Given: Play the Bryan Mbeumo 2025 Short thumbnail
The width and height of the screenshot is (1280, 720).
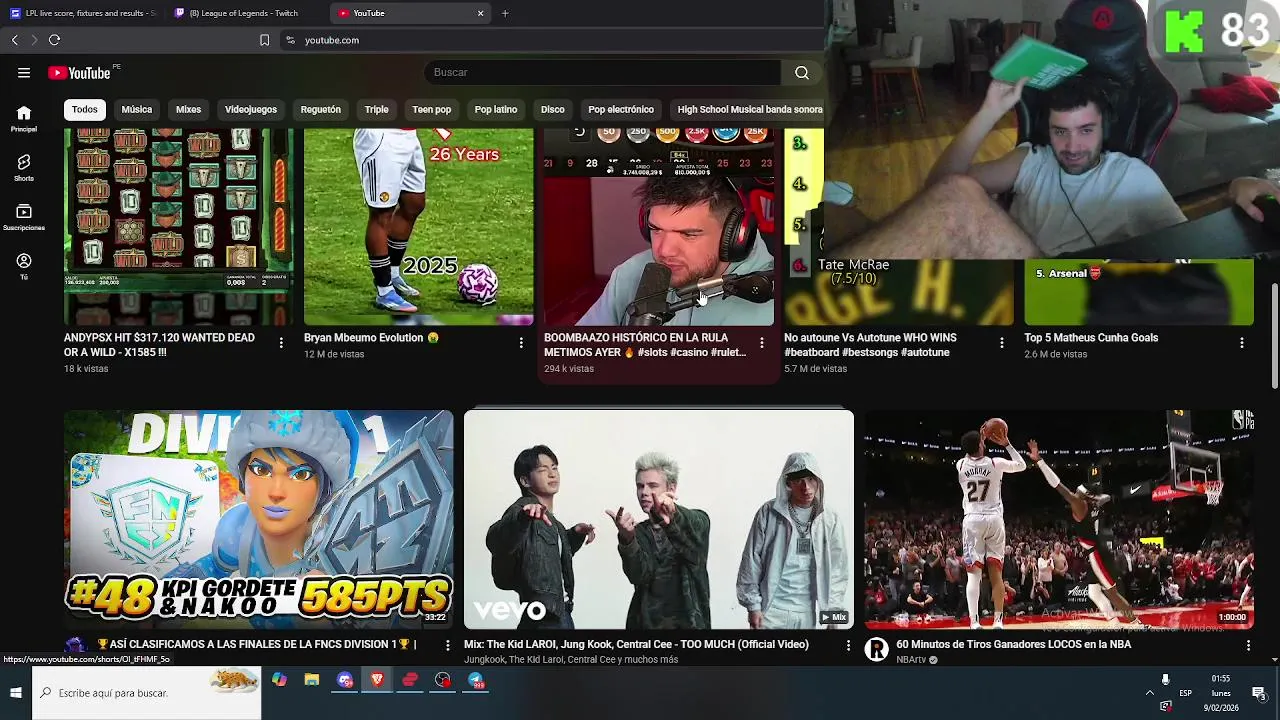Looking at the screenshot, I should tap(418, 226).
